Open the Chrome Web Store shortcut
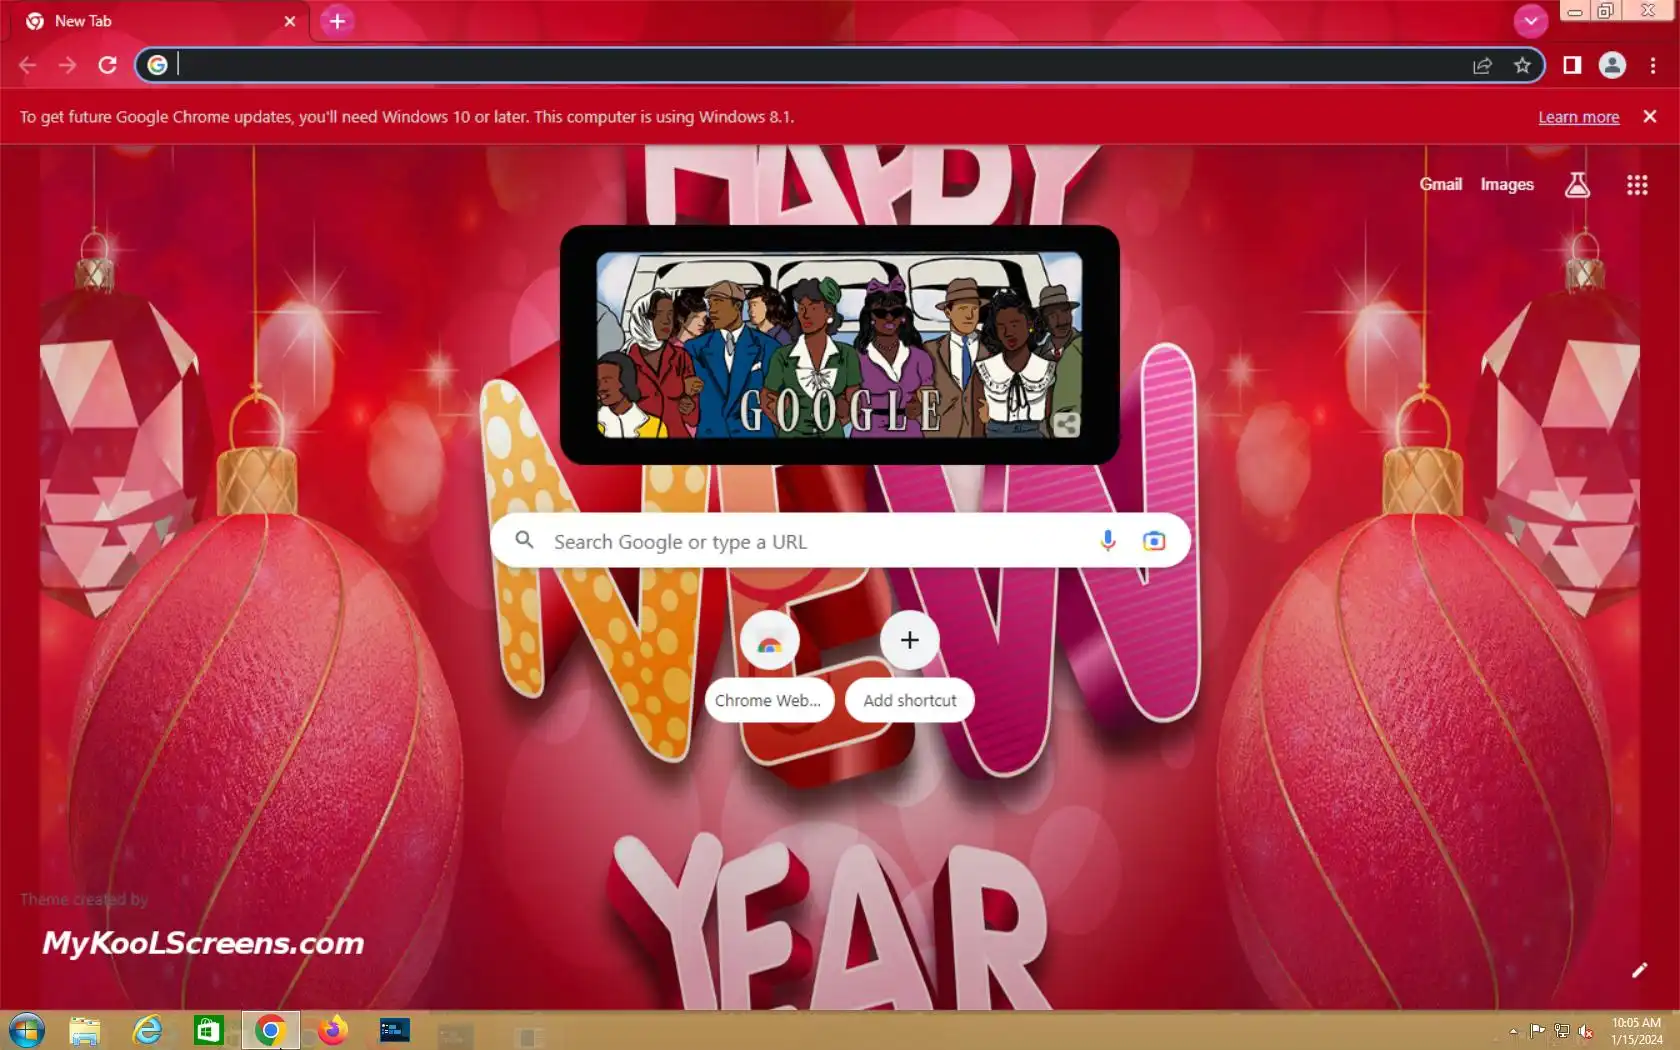The image size is (1680, 1050). [x=769, y=665]
